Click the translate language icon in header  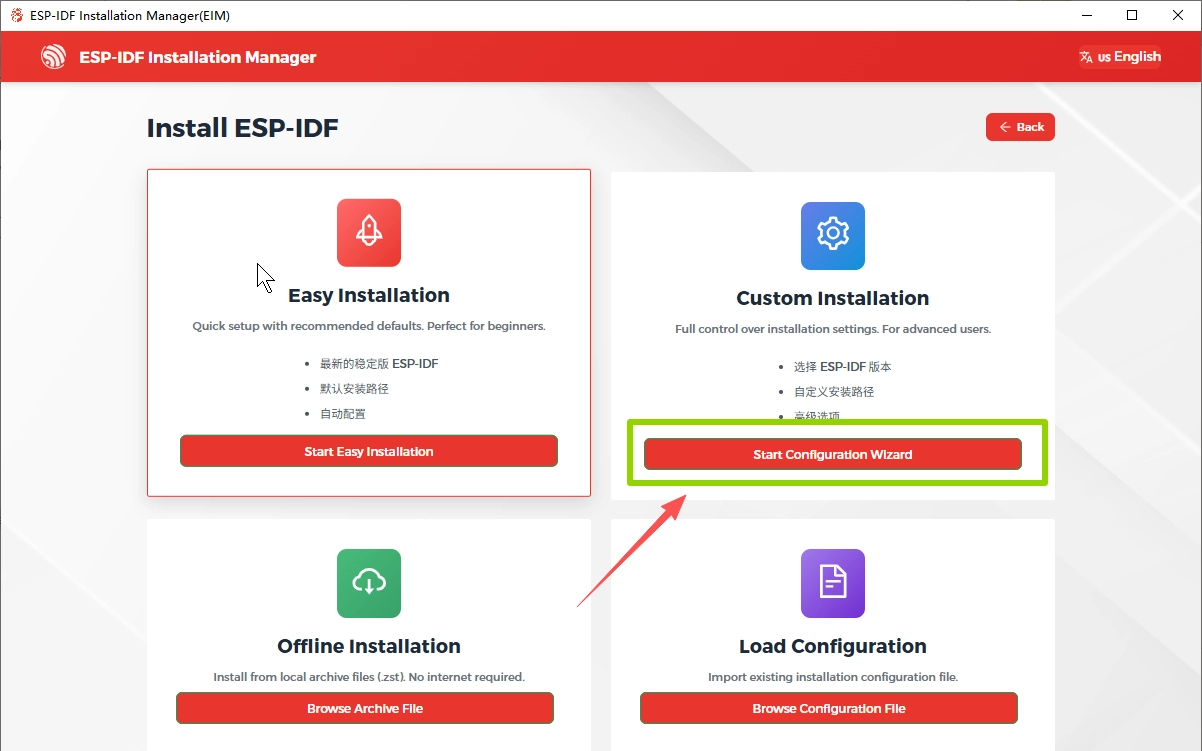pyautogui.click(x=1086, y=57)
